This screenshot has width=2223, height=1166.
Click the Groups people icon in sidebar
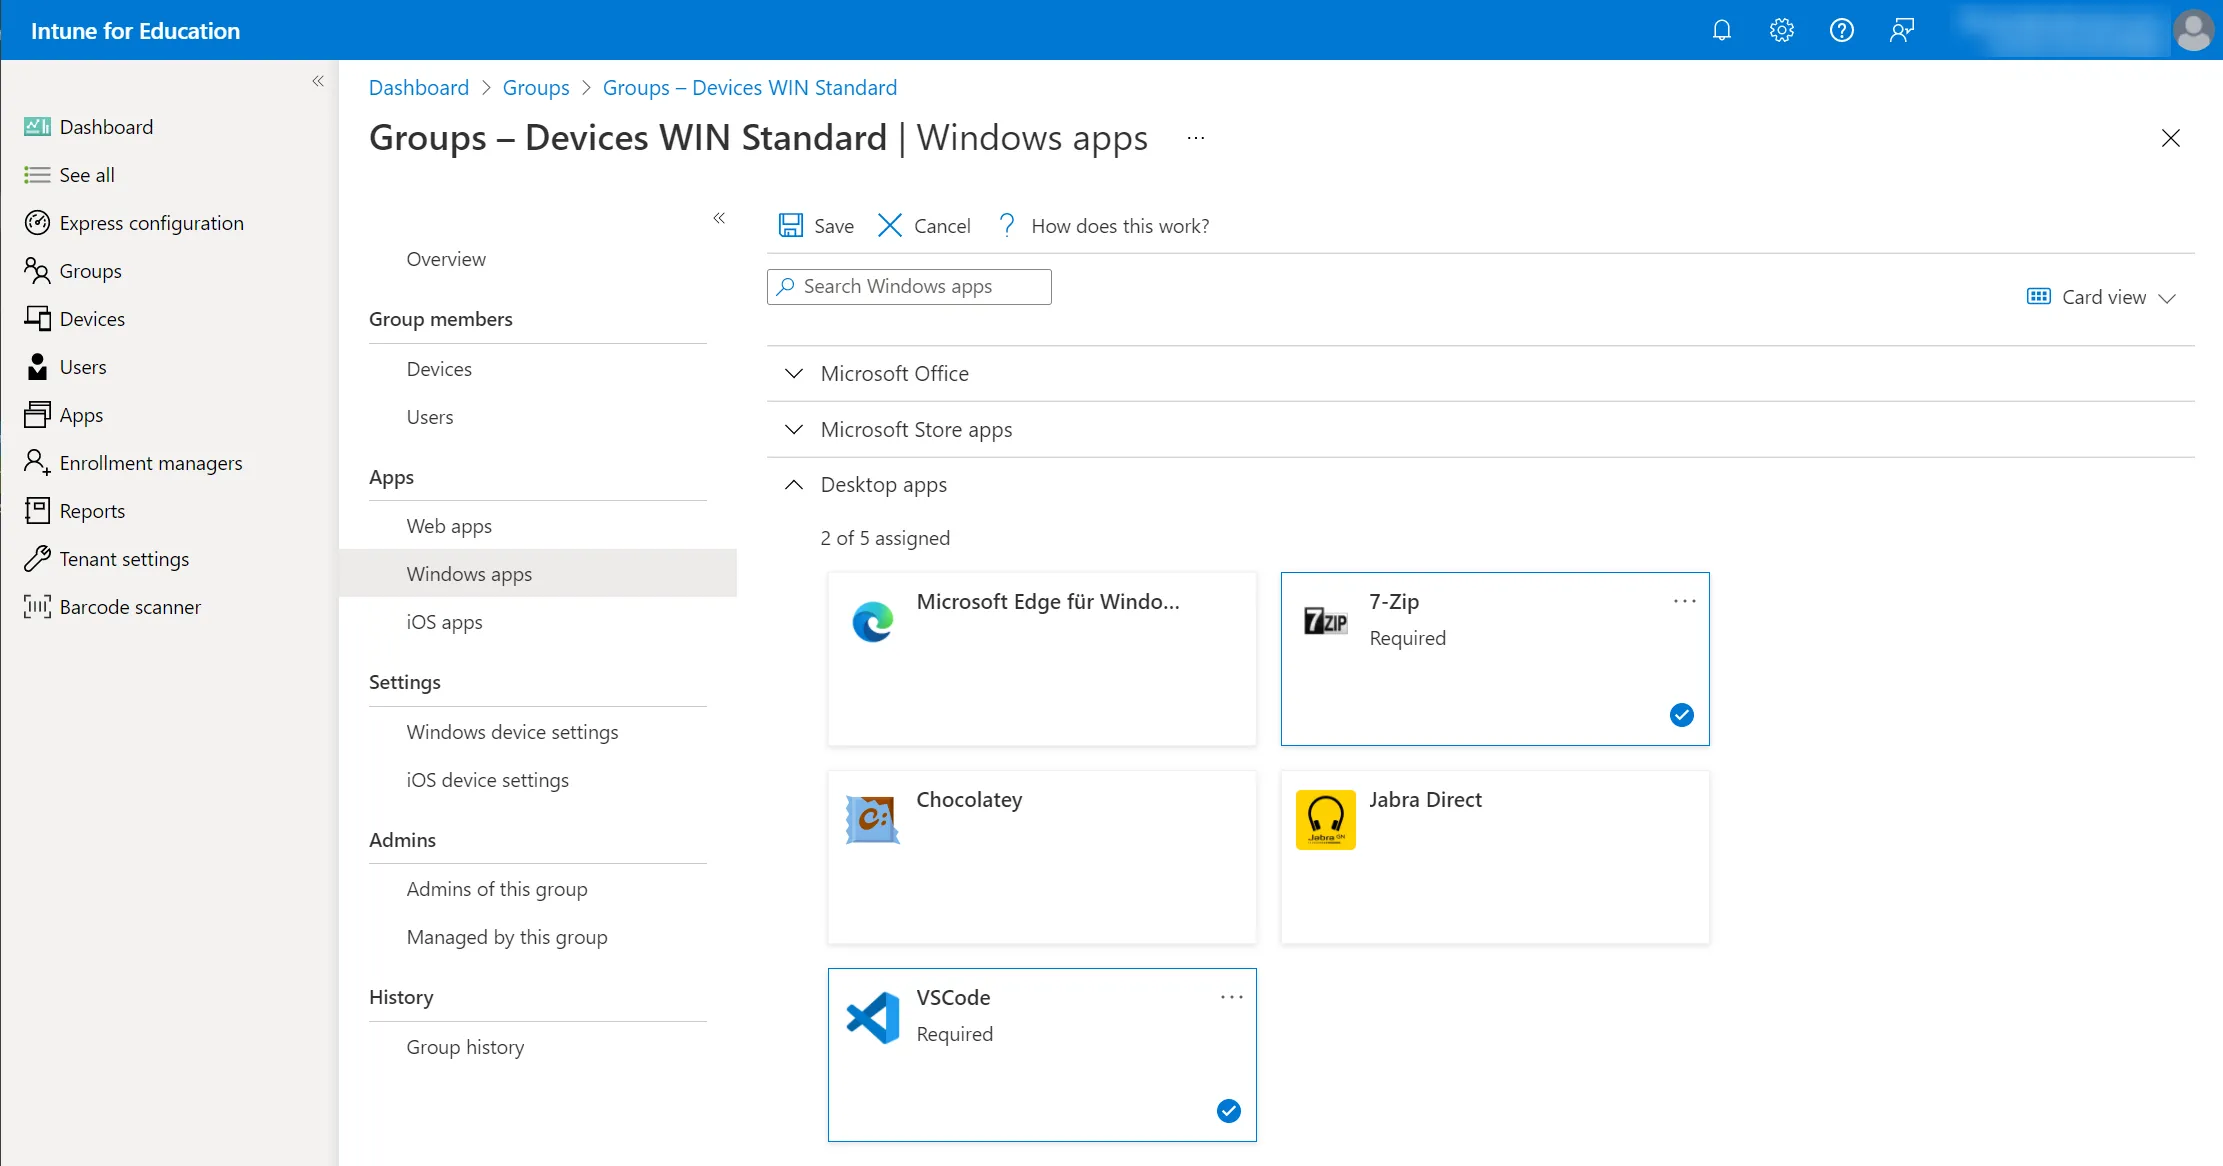pos(37,271)
